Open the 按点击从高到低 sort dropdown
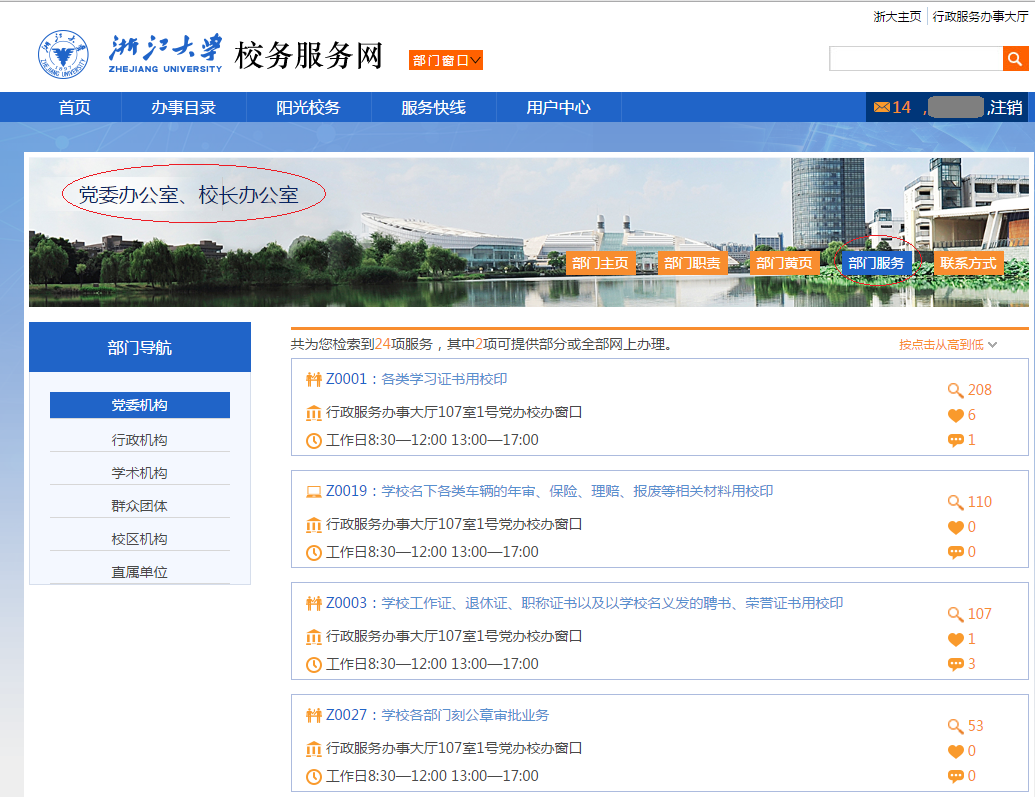Viewport: 1035px width, 797px height. (x=947, y=345)
